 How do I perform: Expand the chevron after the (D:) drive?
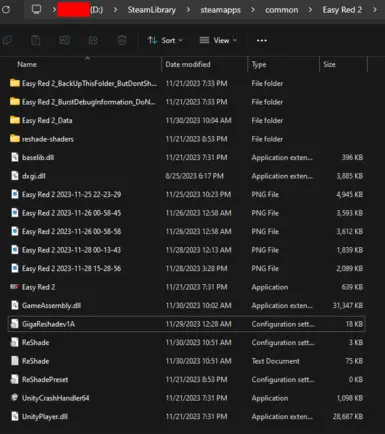coord(115,10)
